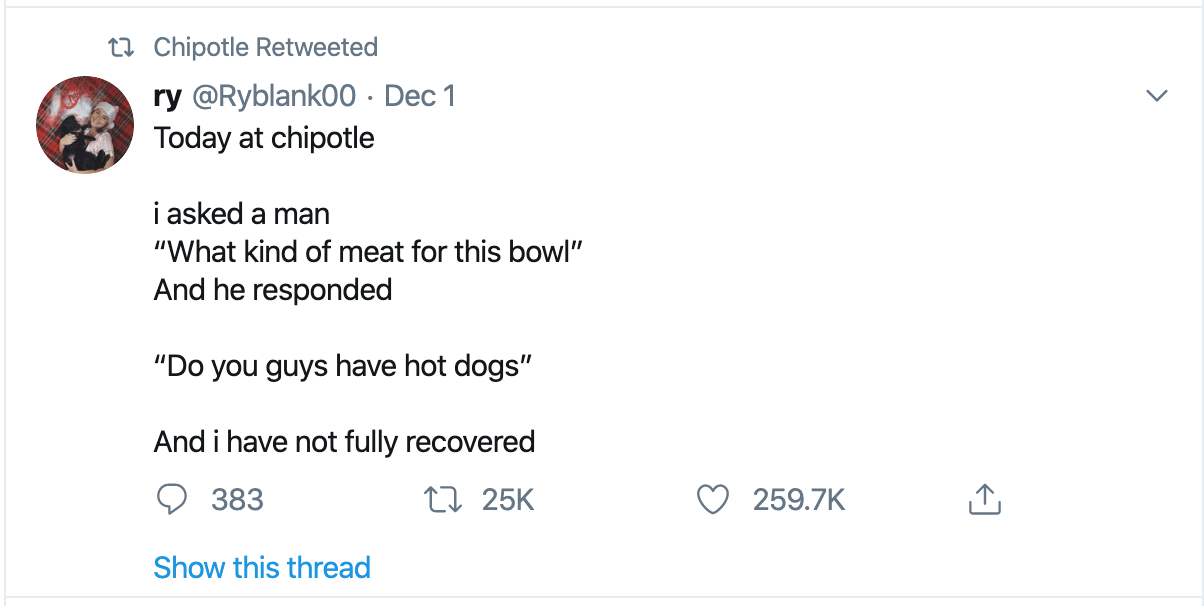The image size is (1204, 606).
Task: Click the line And i have not fully recovered
Action: pos(343,441)
